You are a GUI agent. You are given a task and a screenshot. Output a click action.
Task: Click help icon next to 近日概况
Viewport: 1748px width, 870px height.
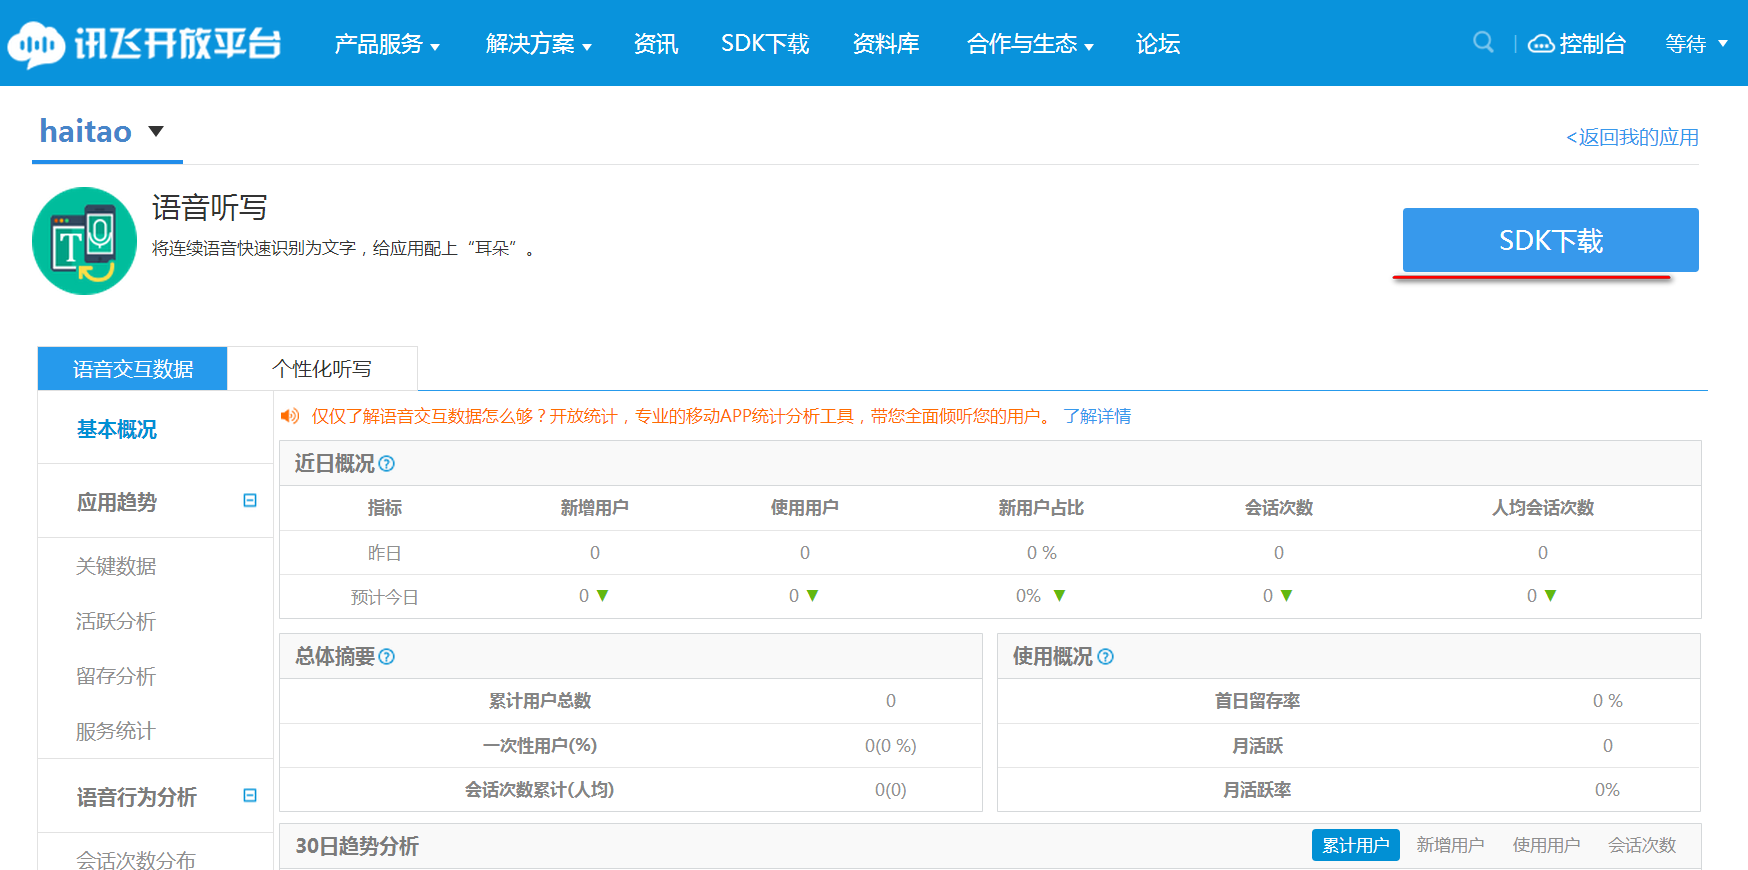387,464
